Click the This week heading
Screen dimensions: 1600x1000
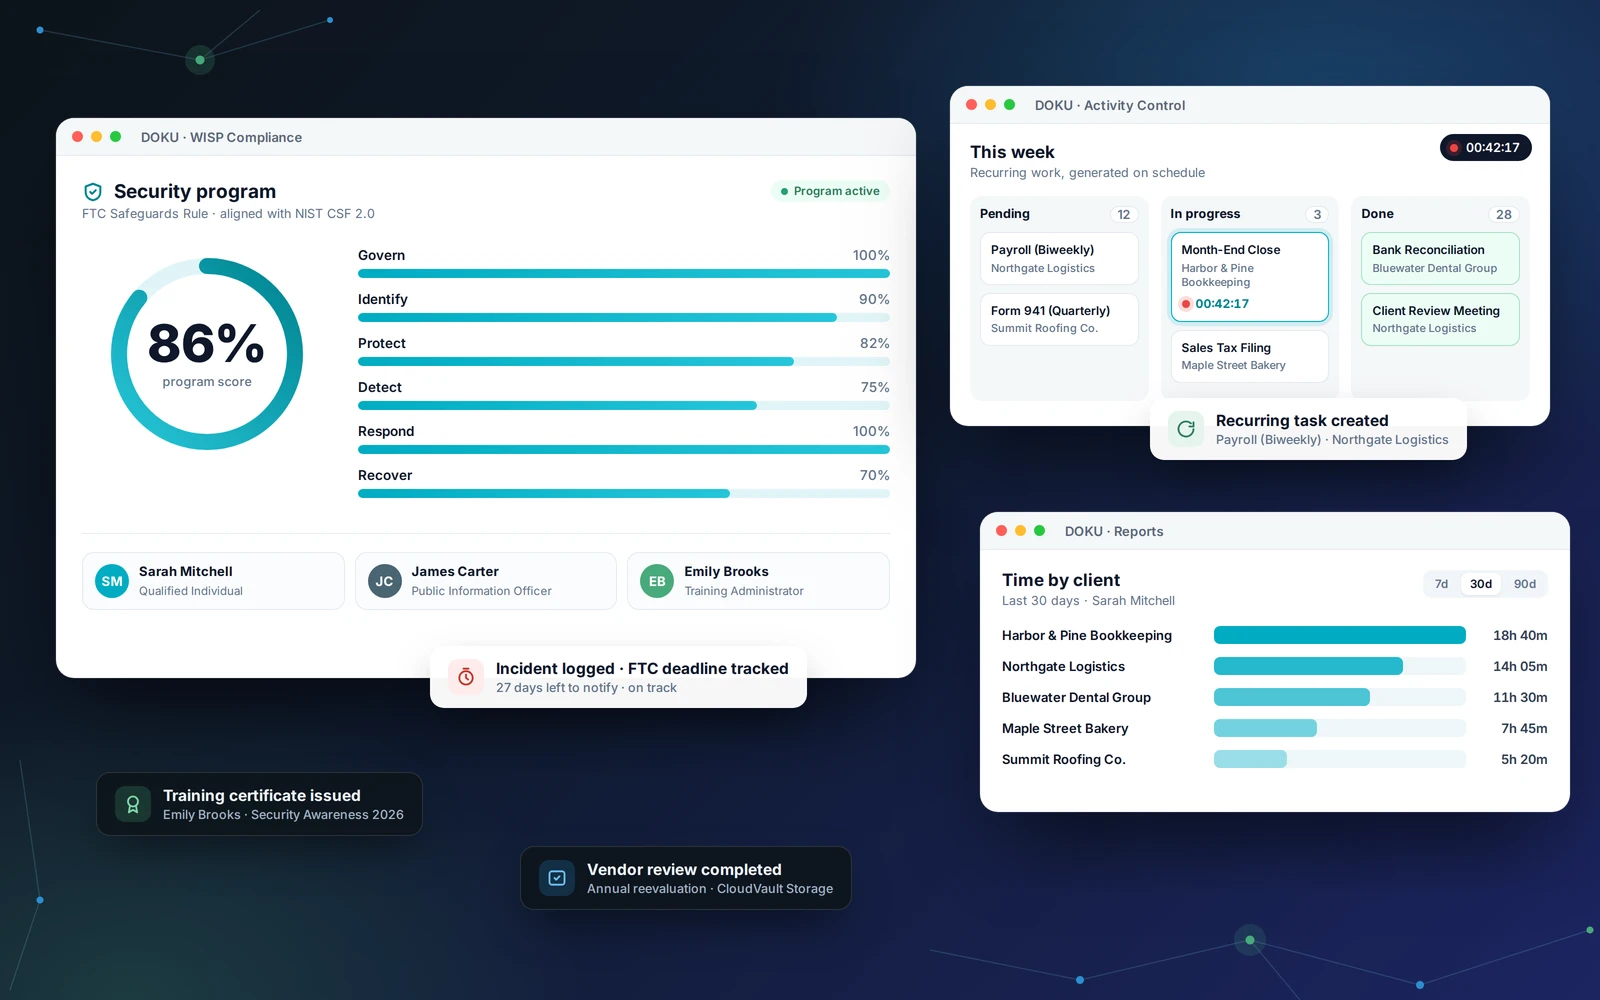click(x=1012, y=152)
